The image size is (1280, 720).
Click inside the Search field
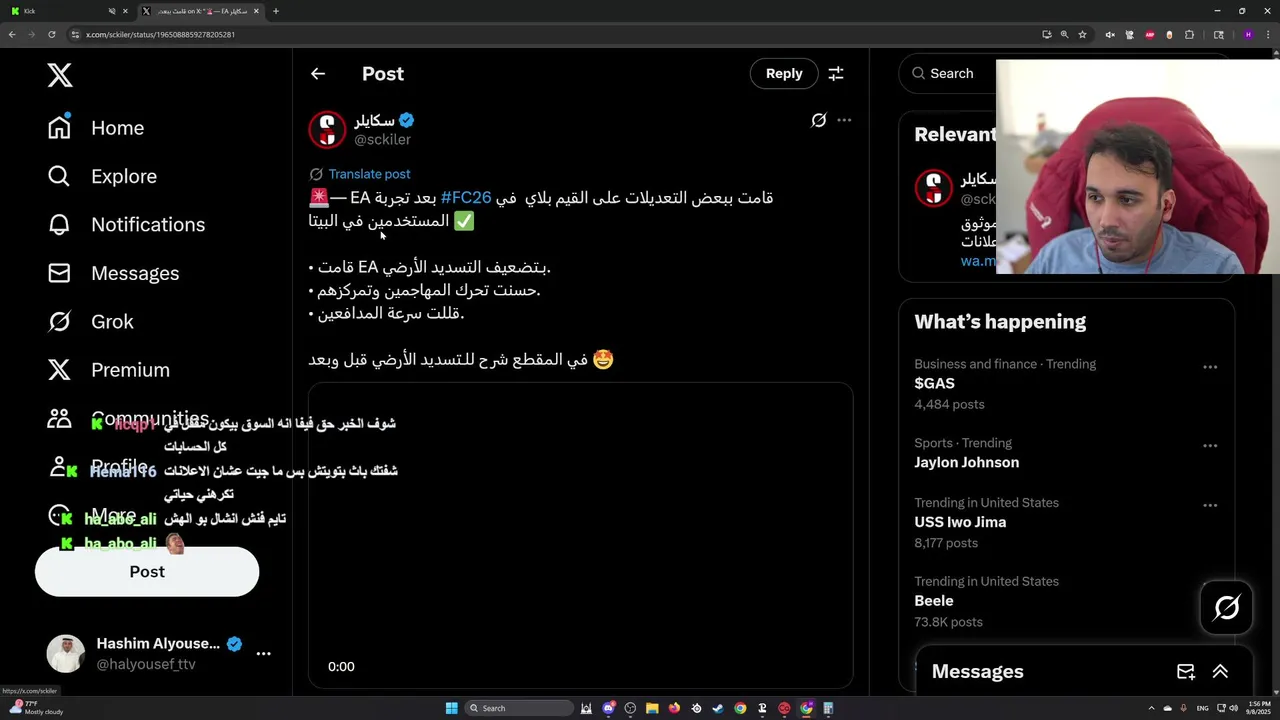point(951,73)
